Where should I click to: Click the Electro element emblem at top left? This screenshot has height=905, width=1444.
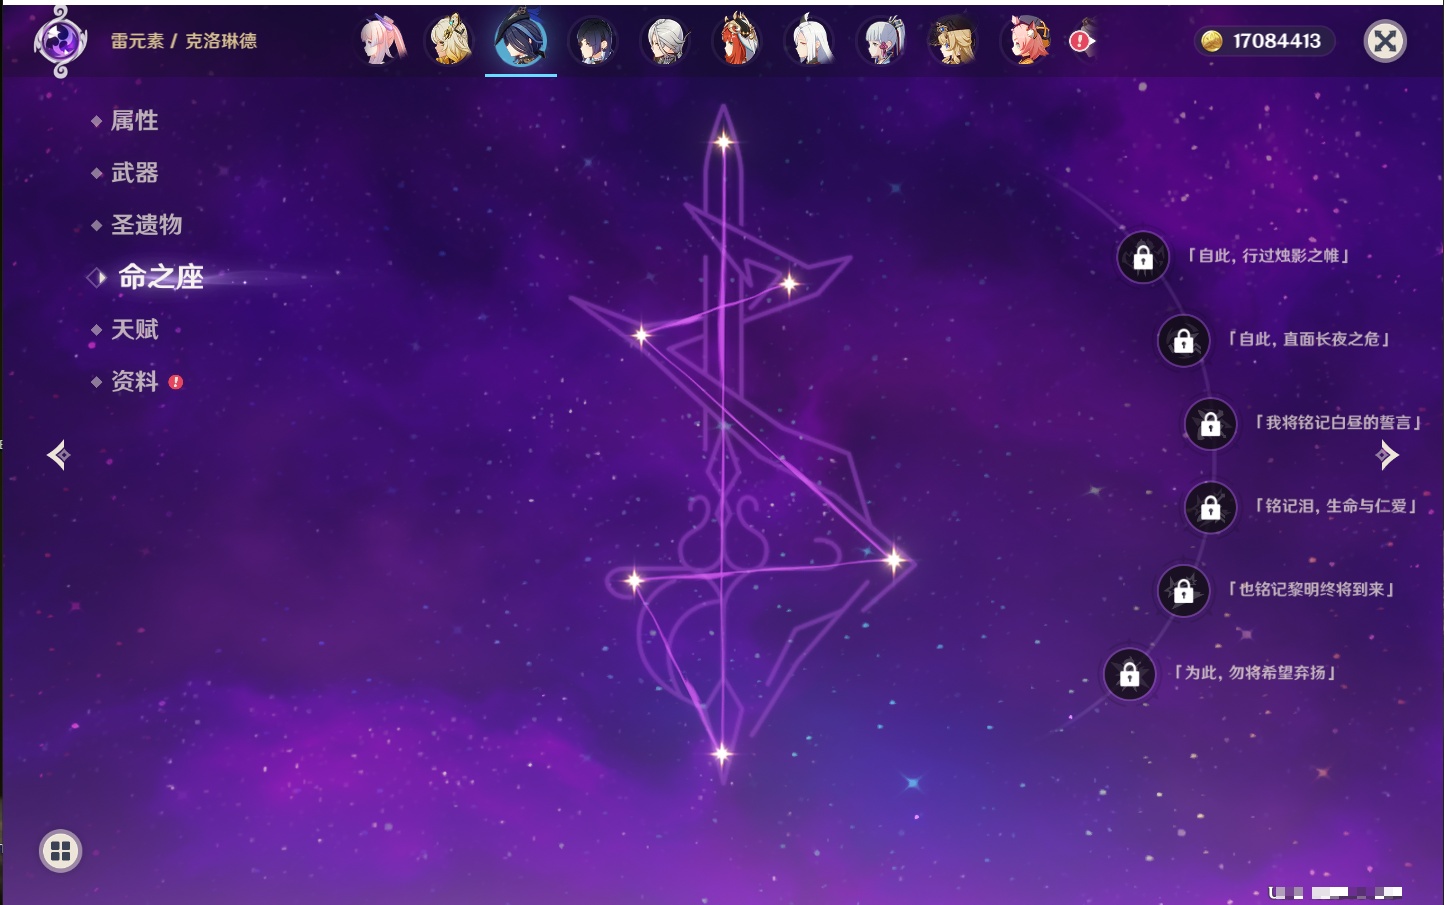coord(60,41)
